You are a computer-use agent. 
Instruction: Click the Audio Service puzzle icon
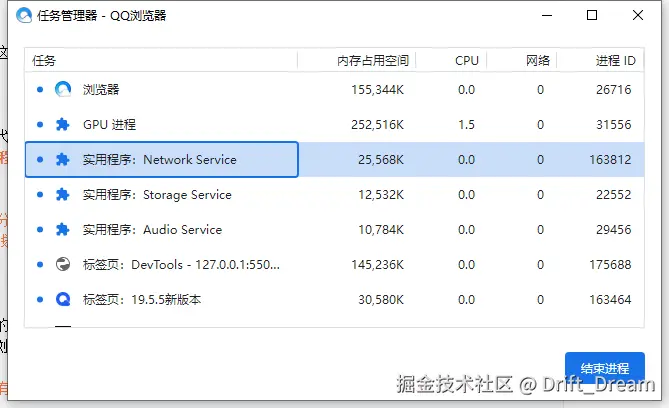pos(63,230)
